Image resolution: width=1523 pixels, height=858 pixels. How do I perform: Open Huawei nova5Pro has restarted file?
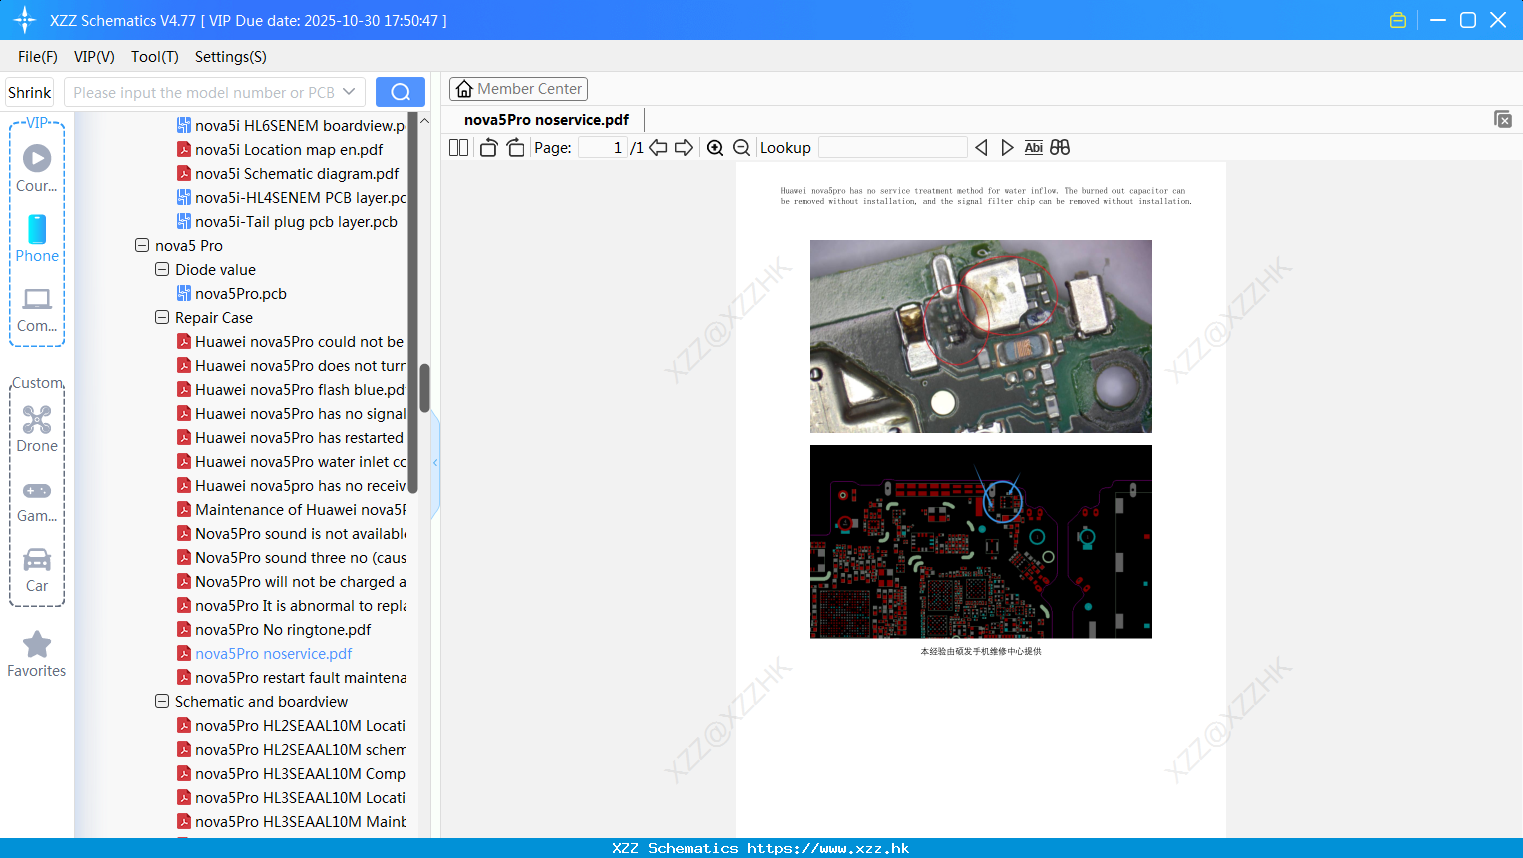[291, 437]
